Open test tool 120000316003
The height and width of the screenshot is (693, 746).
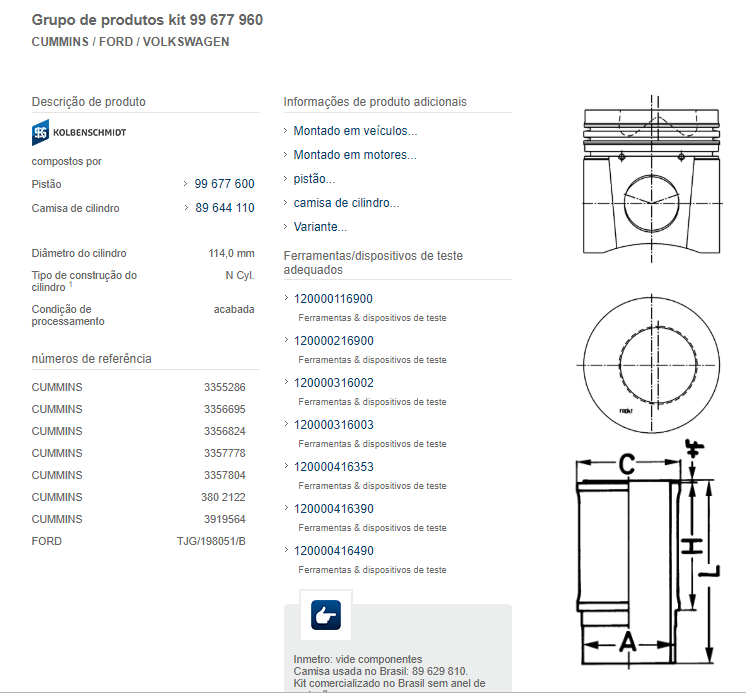coord(333,425)
